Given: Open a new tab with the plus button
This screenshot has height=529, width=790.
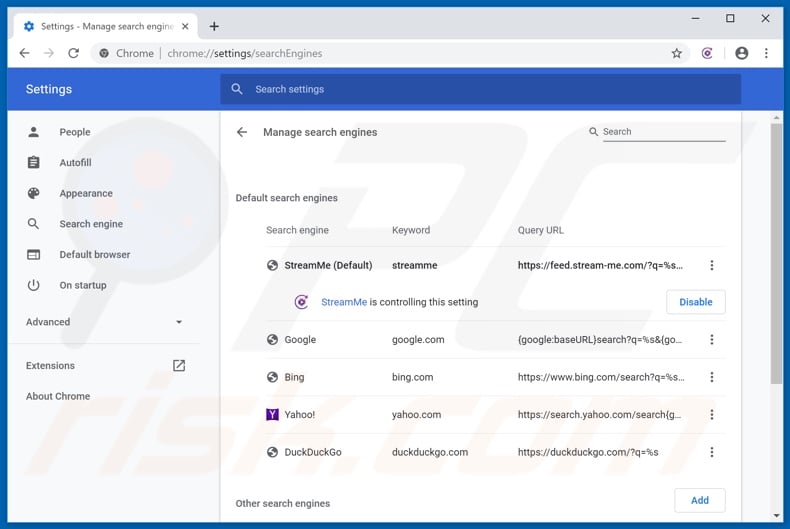Looking at the screenshot, I should pos(214,26).
